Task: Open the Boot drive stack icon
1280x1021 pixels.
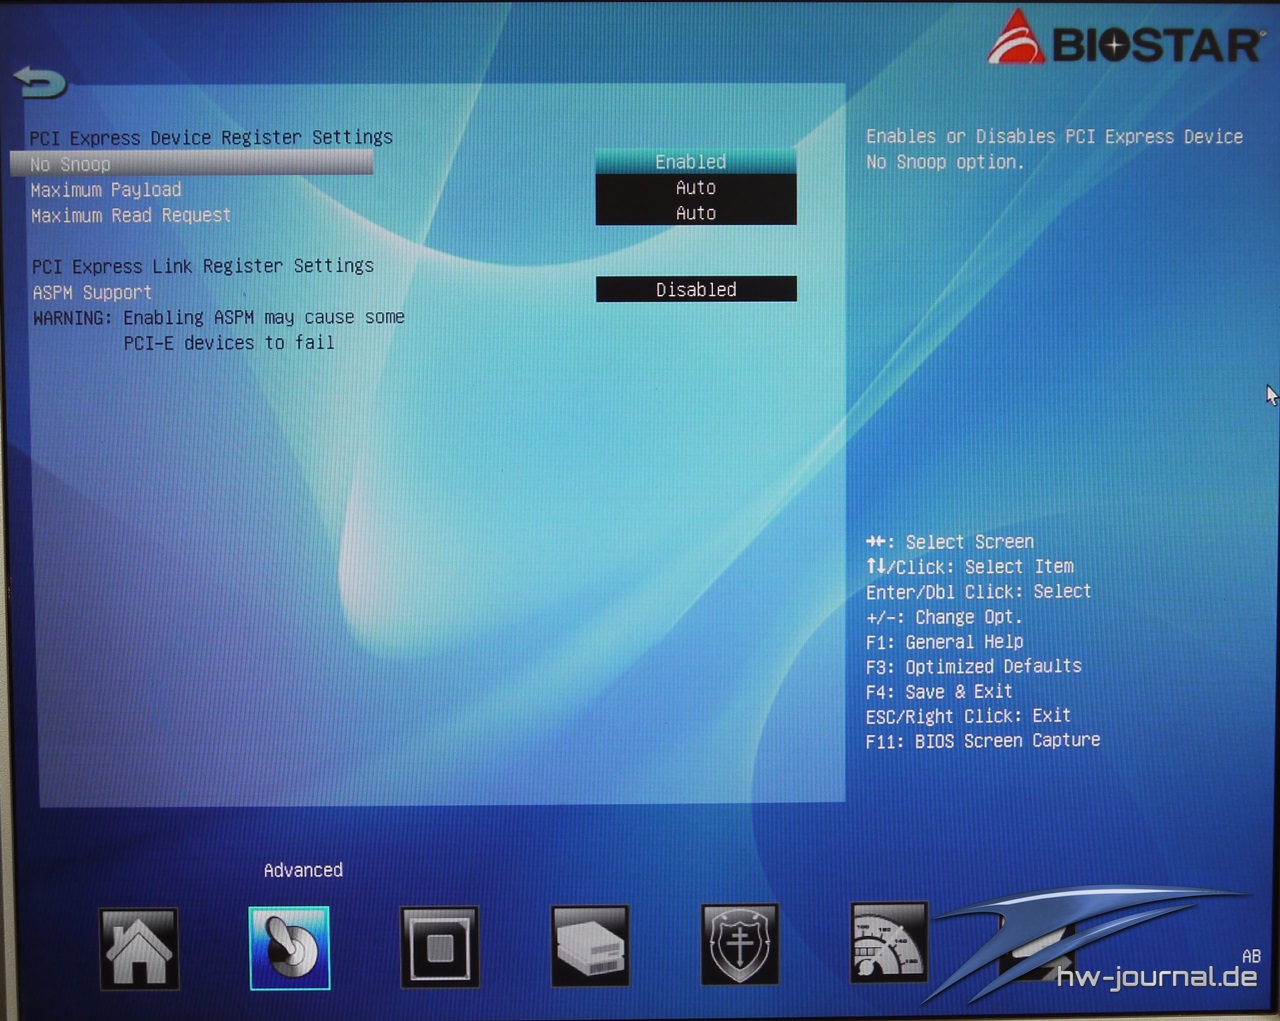Action: (x=589, y=946)
